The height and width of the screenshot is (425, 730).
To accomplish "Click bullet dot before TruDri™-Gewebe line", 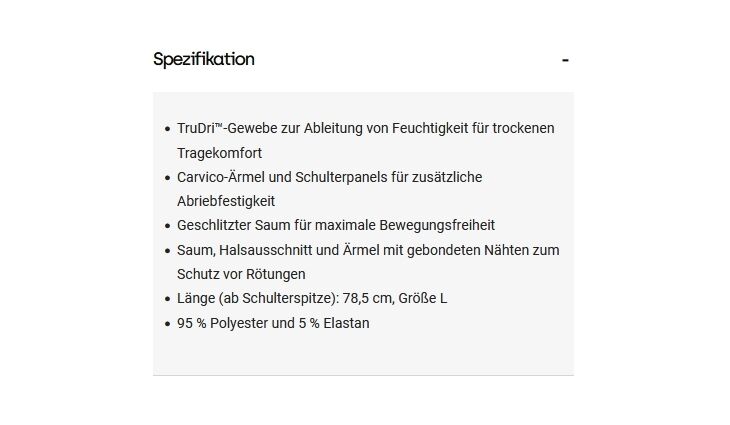I will [x=166, y=129].
